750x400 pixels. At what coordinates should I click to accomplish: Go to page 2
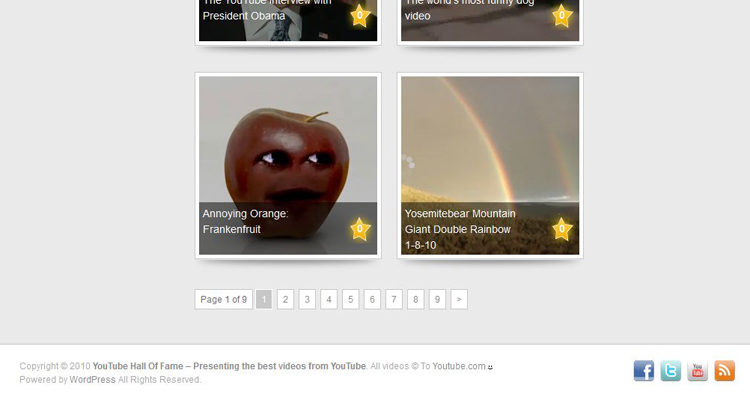coord(286,300)
